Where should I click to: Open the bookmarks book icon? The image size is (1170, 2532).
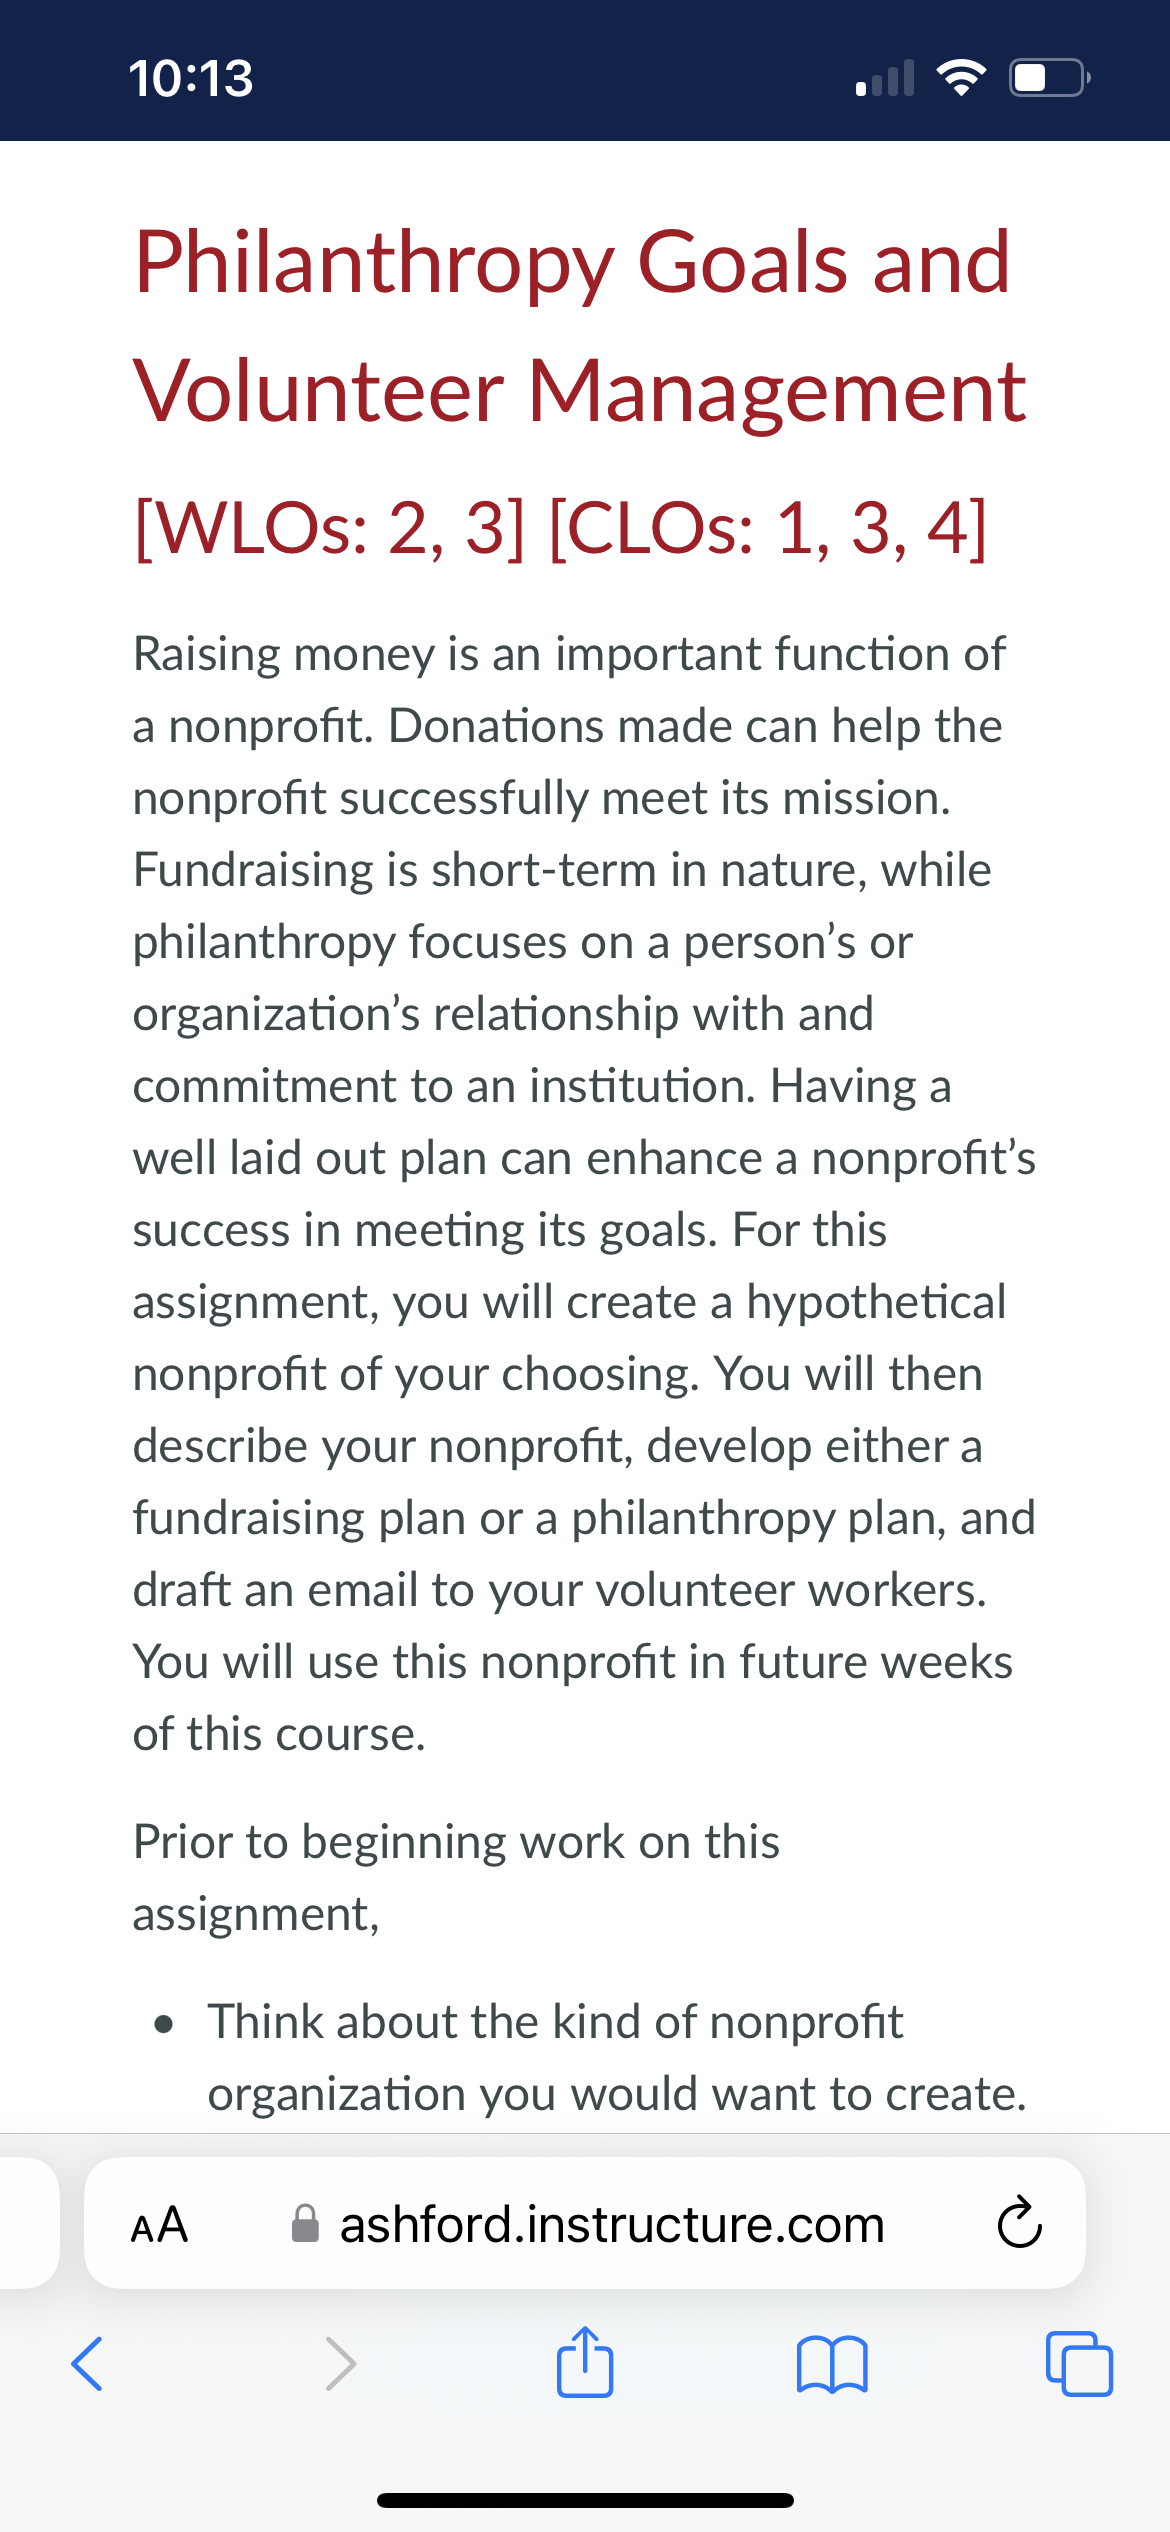[832, 2364]
